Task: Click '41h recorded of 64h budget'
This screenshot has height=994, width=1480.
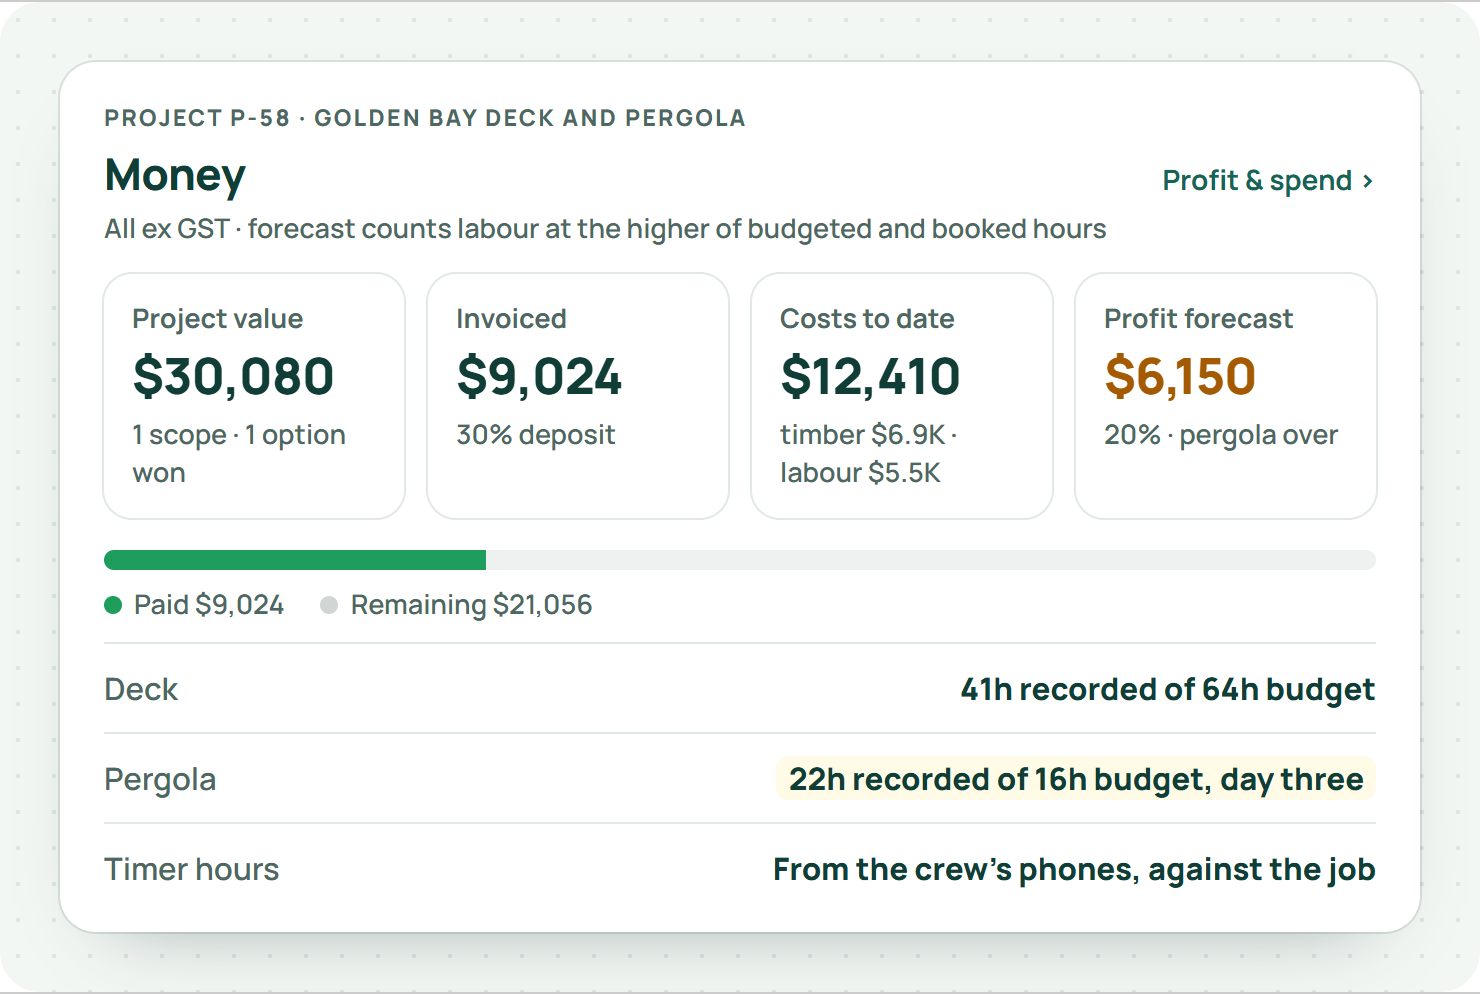Action: click(1168, 689)
